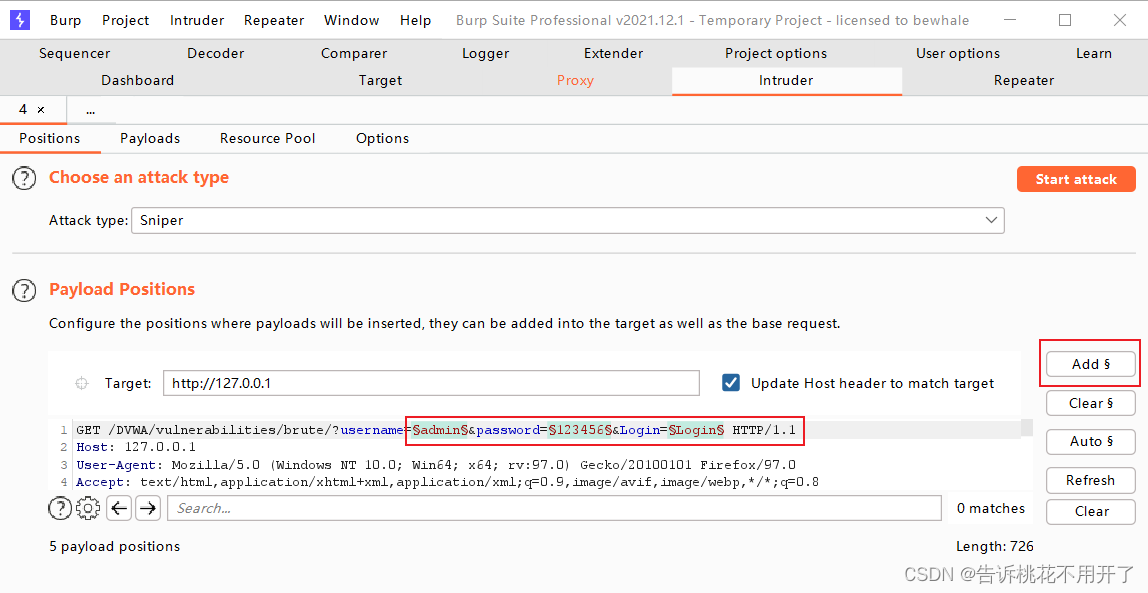Maximize the Burp Suite window
Image resolution: width=1148 pixels, height=593 pixels.
click(x=1065, y=20)
